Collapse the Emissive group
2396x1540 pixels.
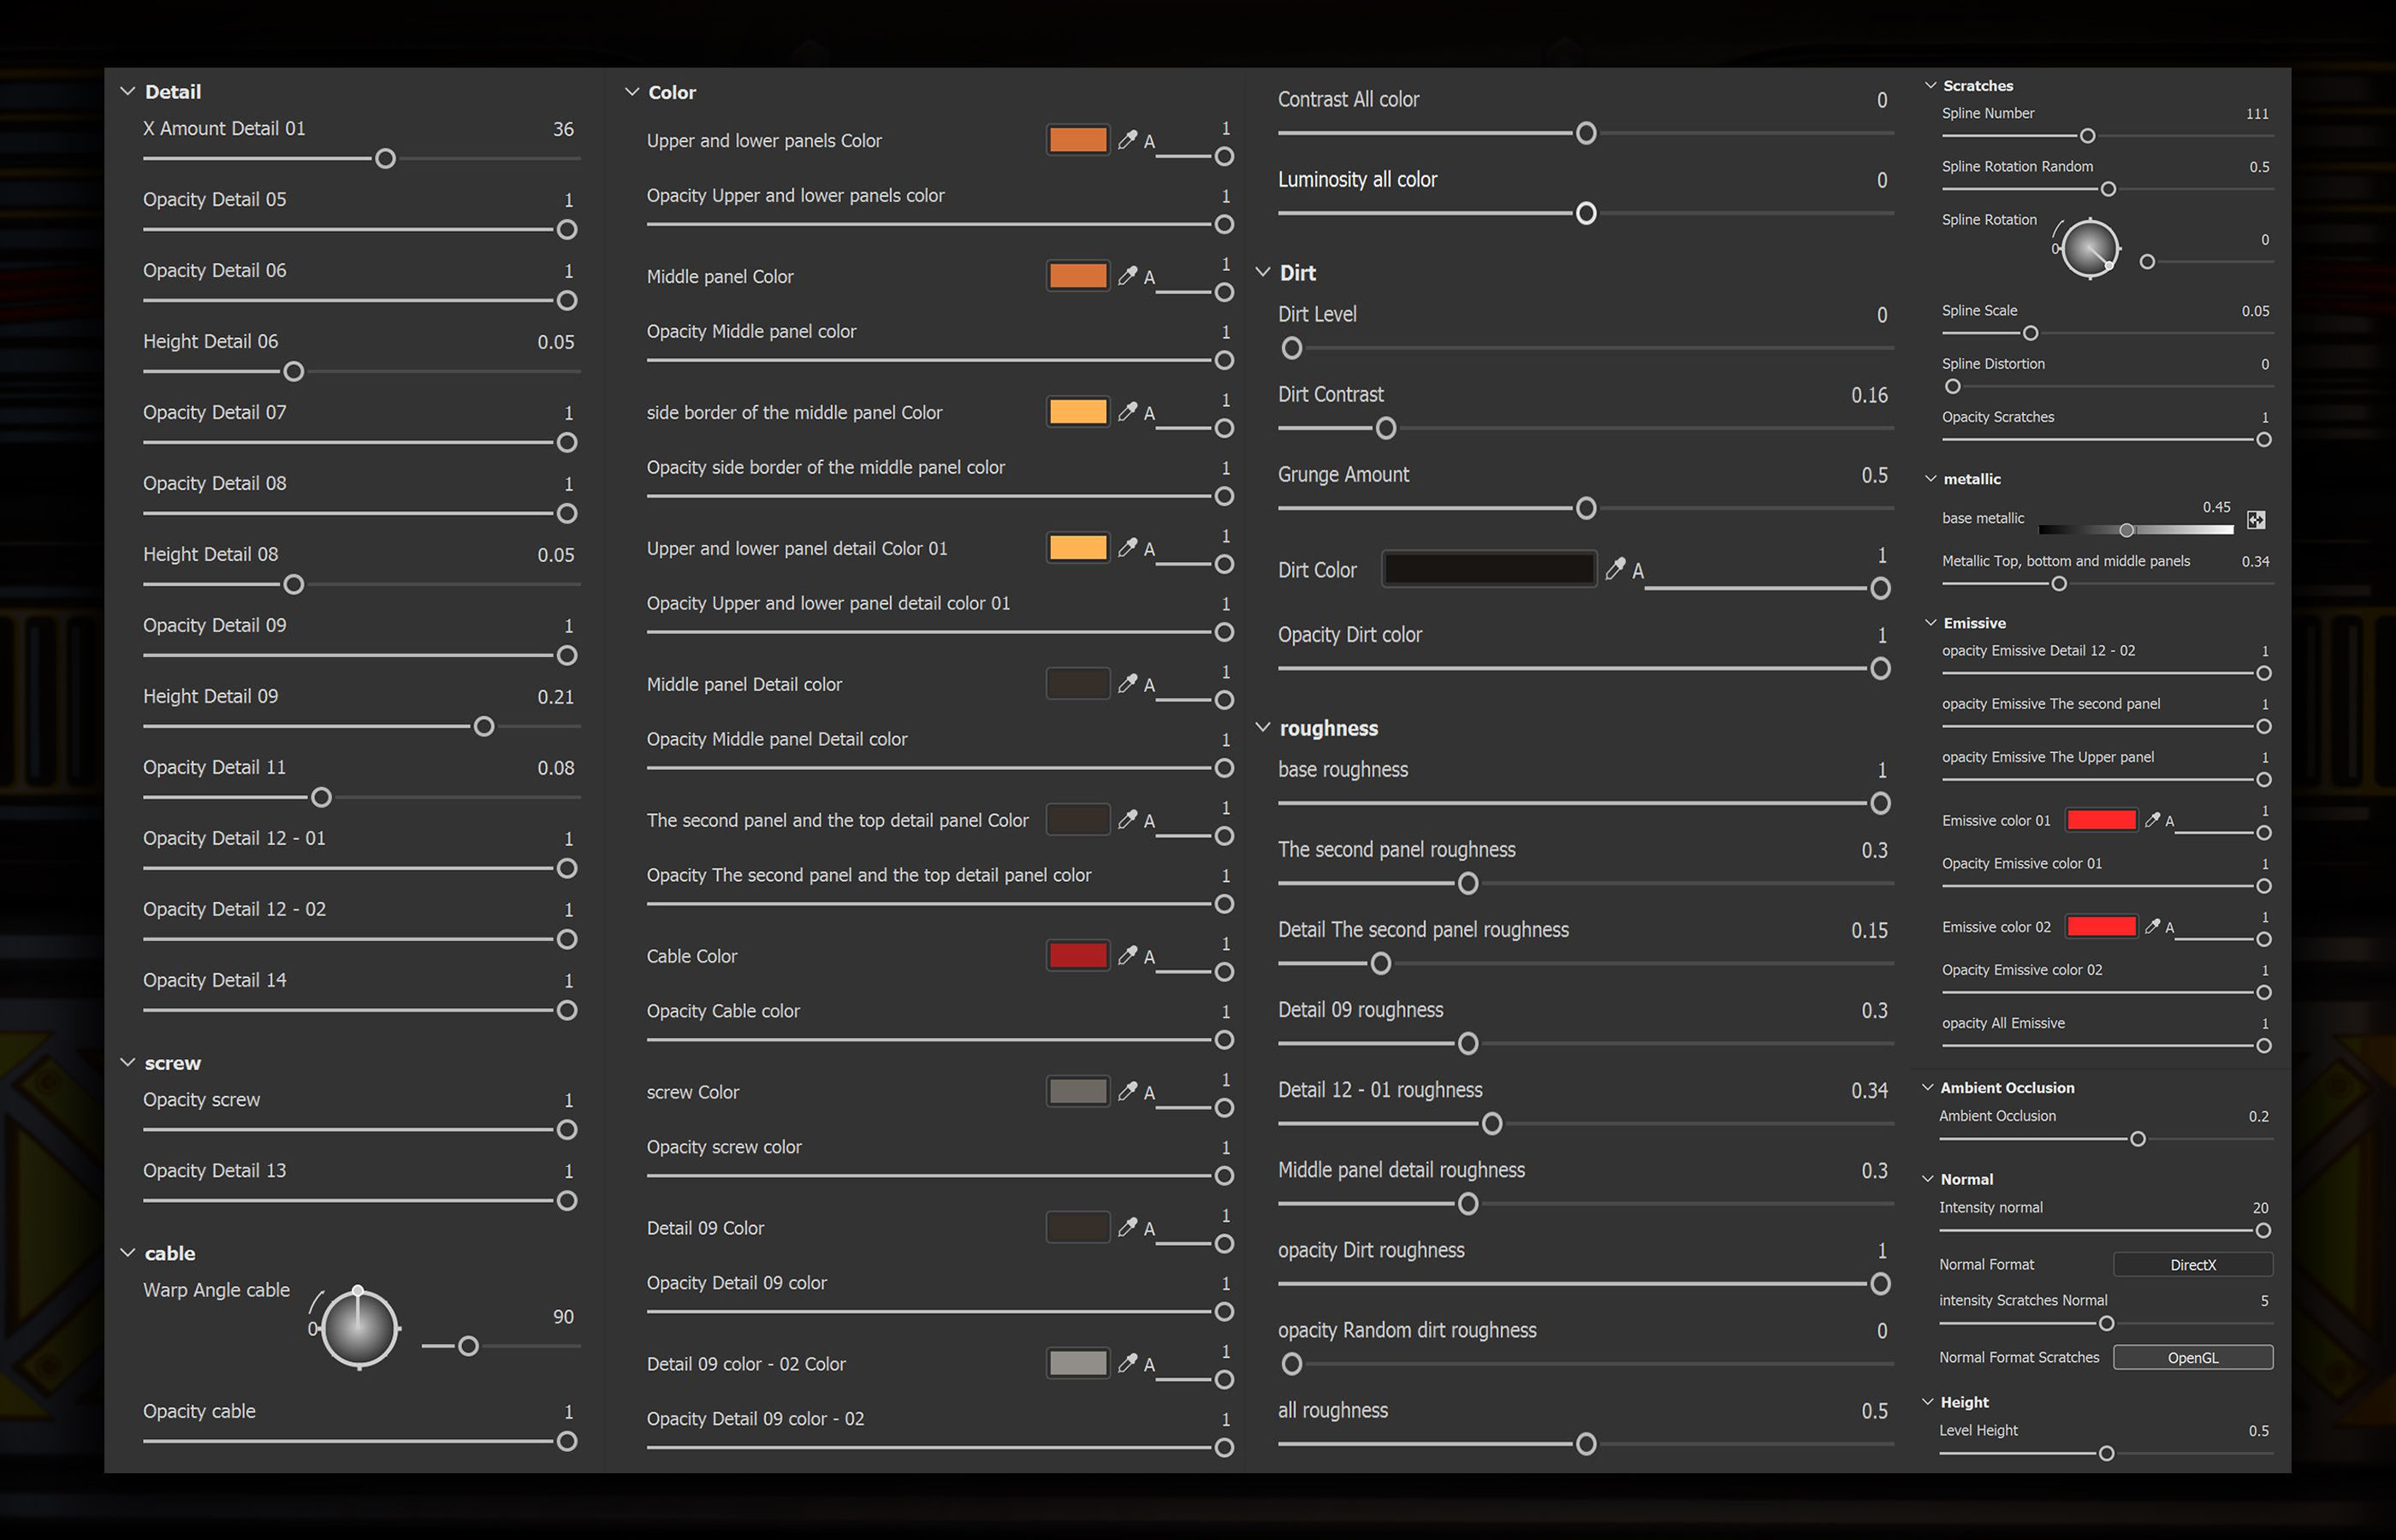(x=1931, y=622)
